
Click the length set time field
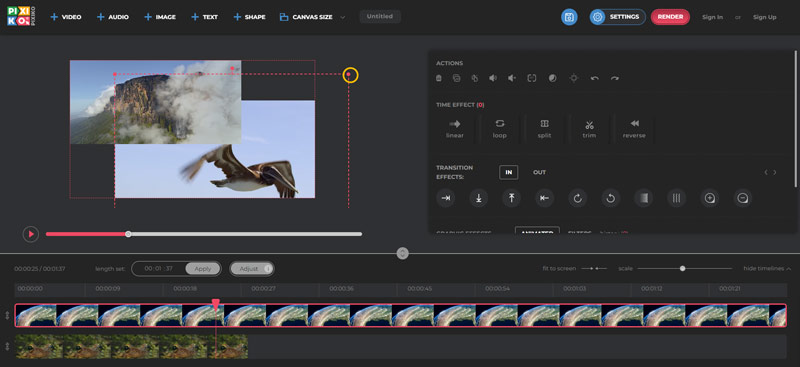[x=159, y=268]
